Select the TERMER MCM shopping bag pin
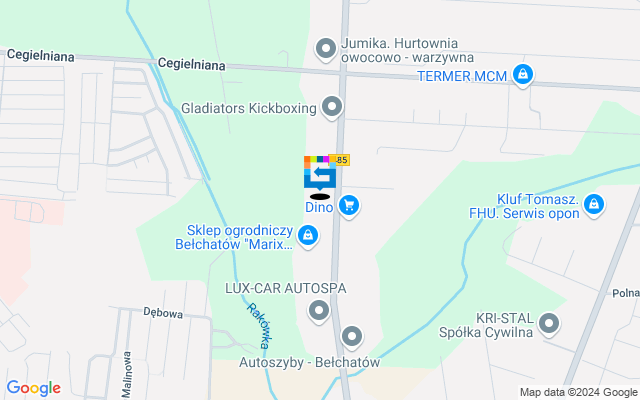 (x=523, y=76)
